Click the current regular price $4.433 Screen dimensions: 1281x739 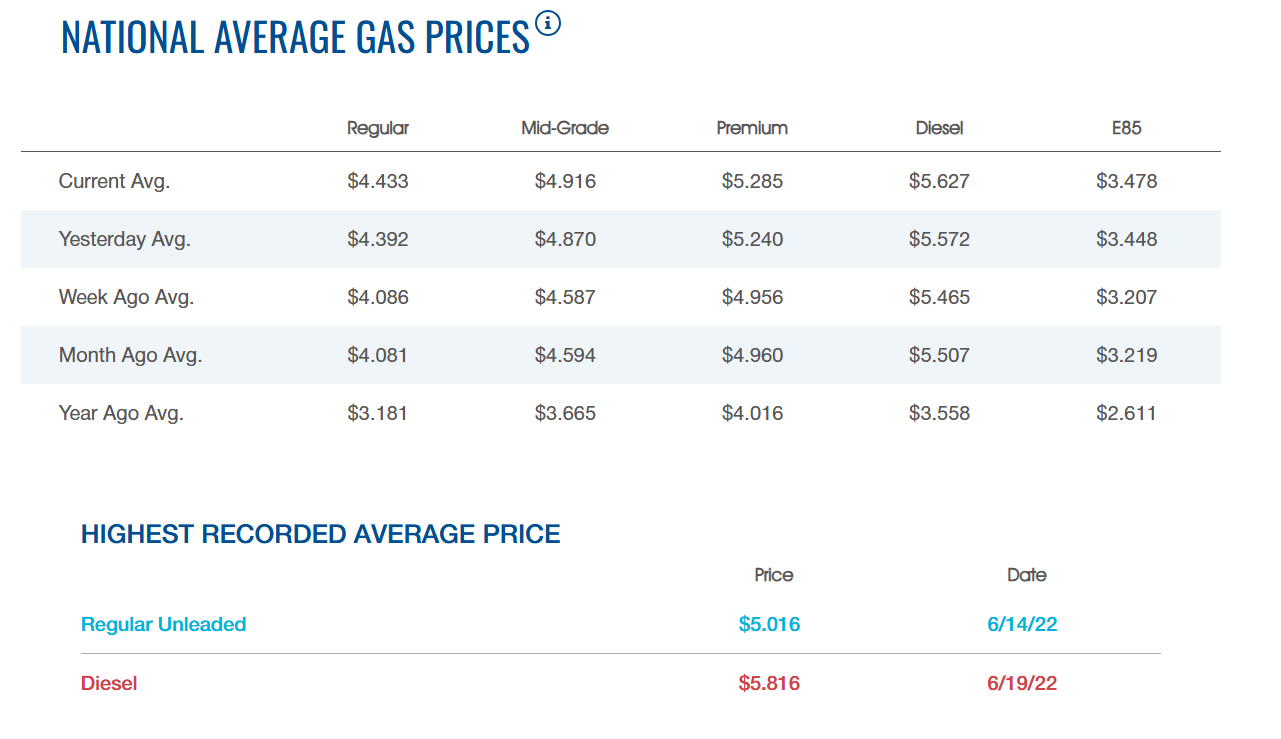378,182
